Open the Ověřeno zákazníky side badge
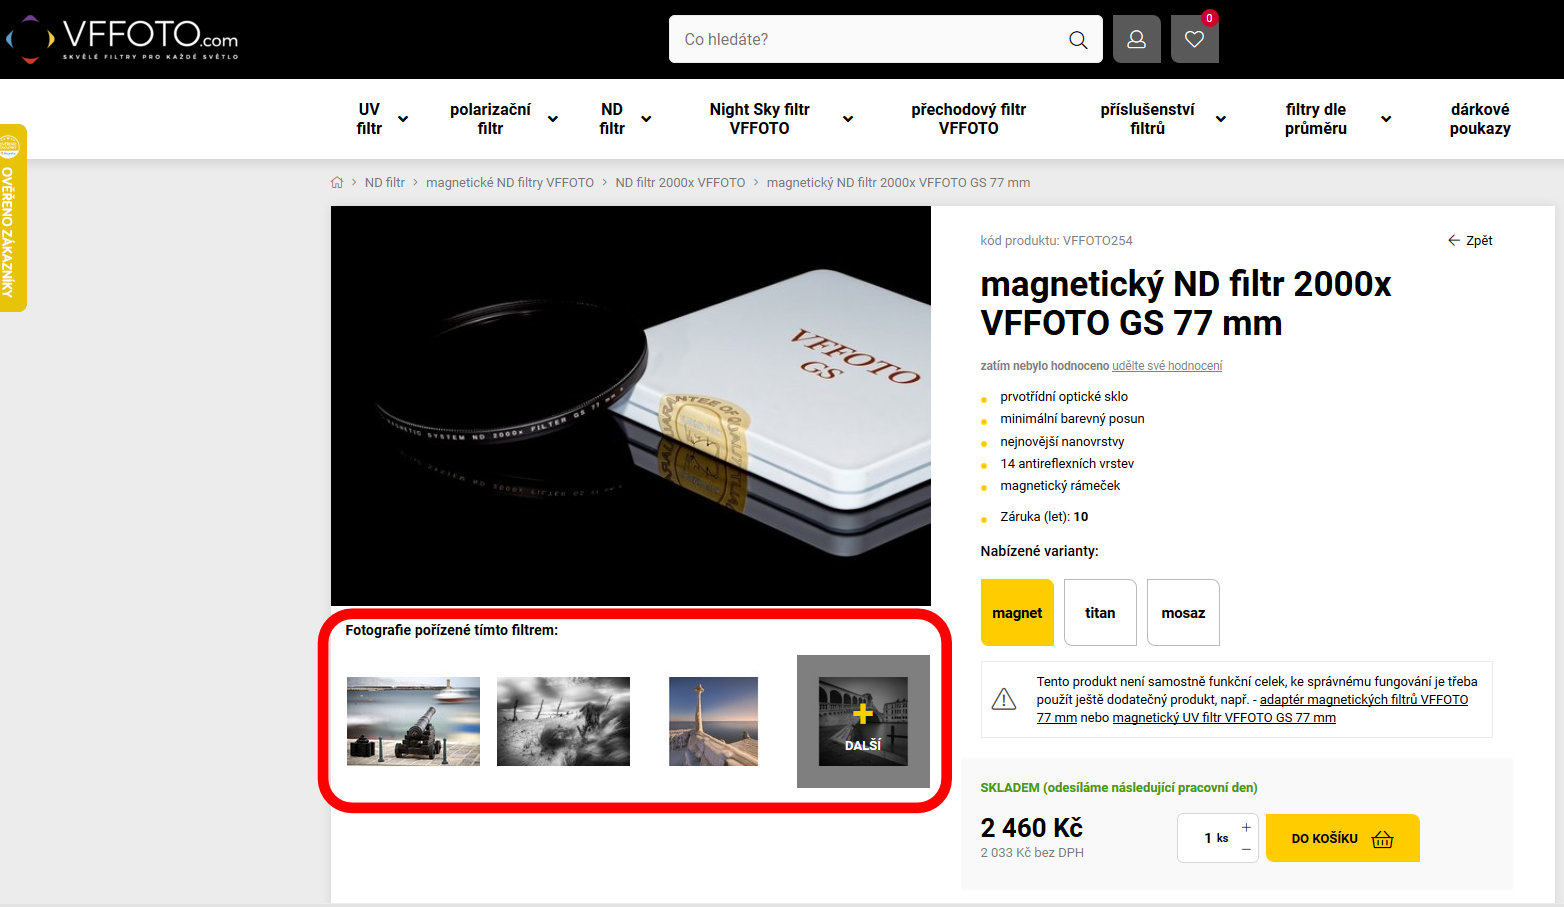 click(x=13, y=218)
